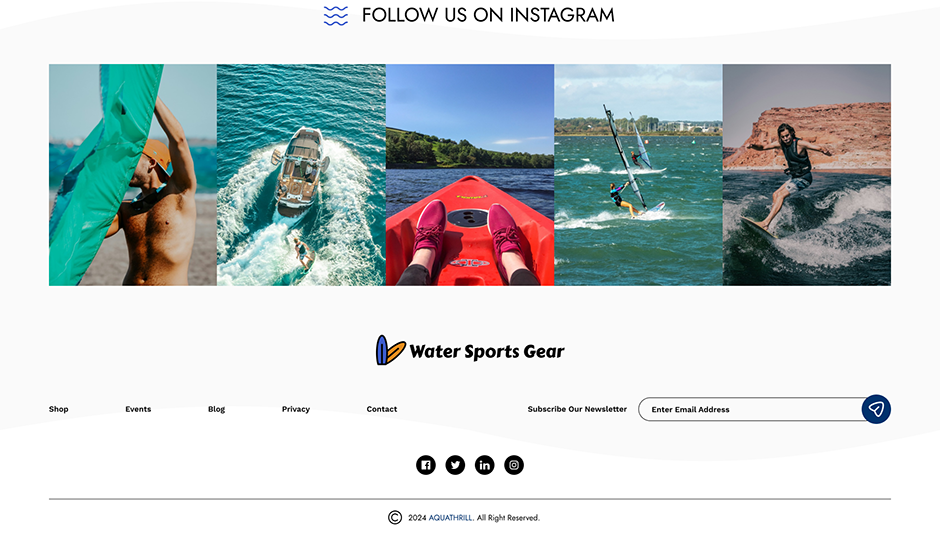The image size is (940, 537).
Task: Click the blue waves icon beside heading
Action: [336, 16]
